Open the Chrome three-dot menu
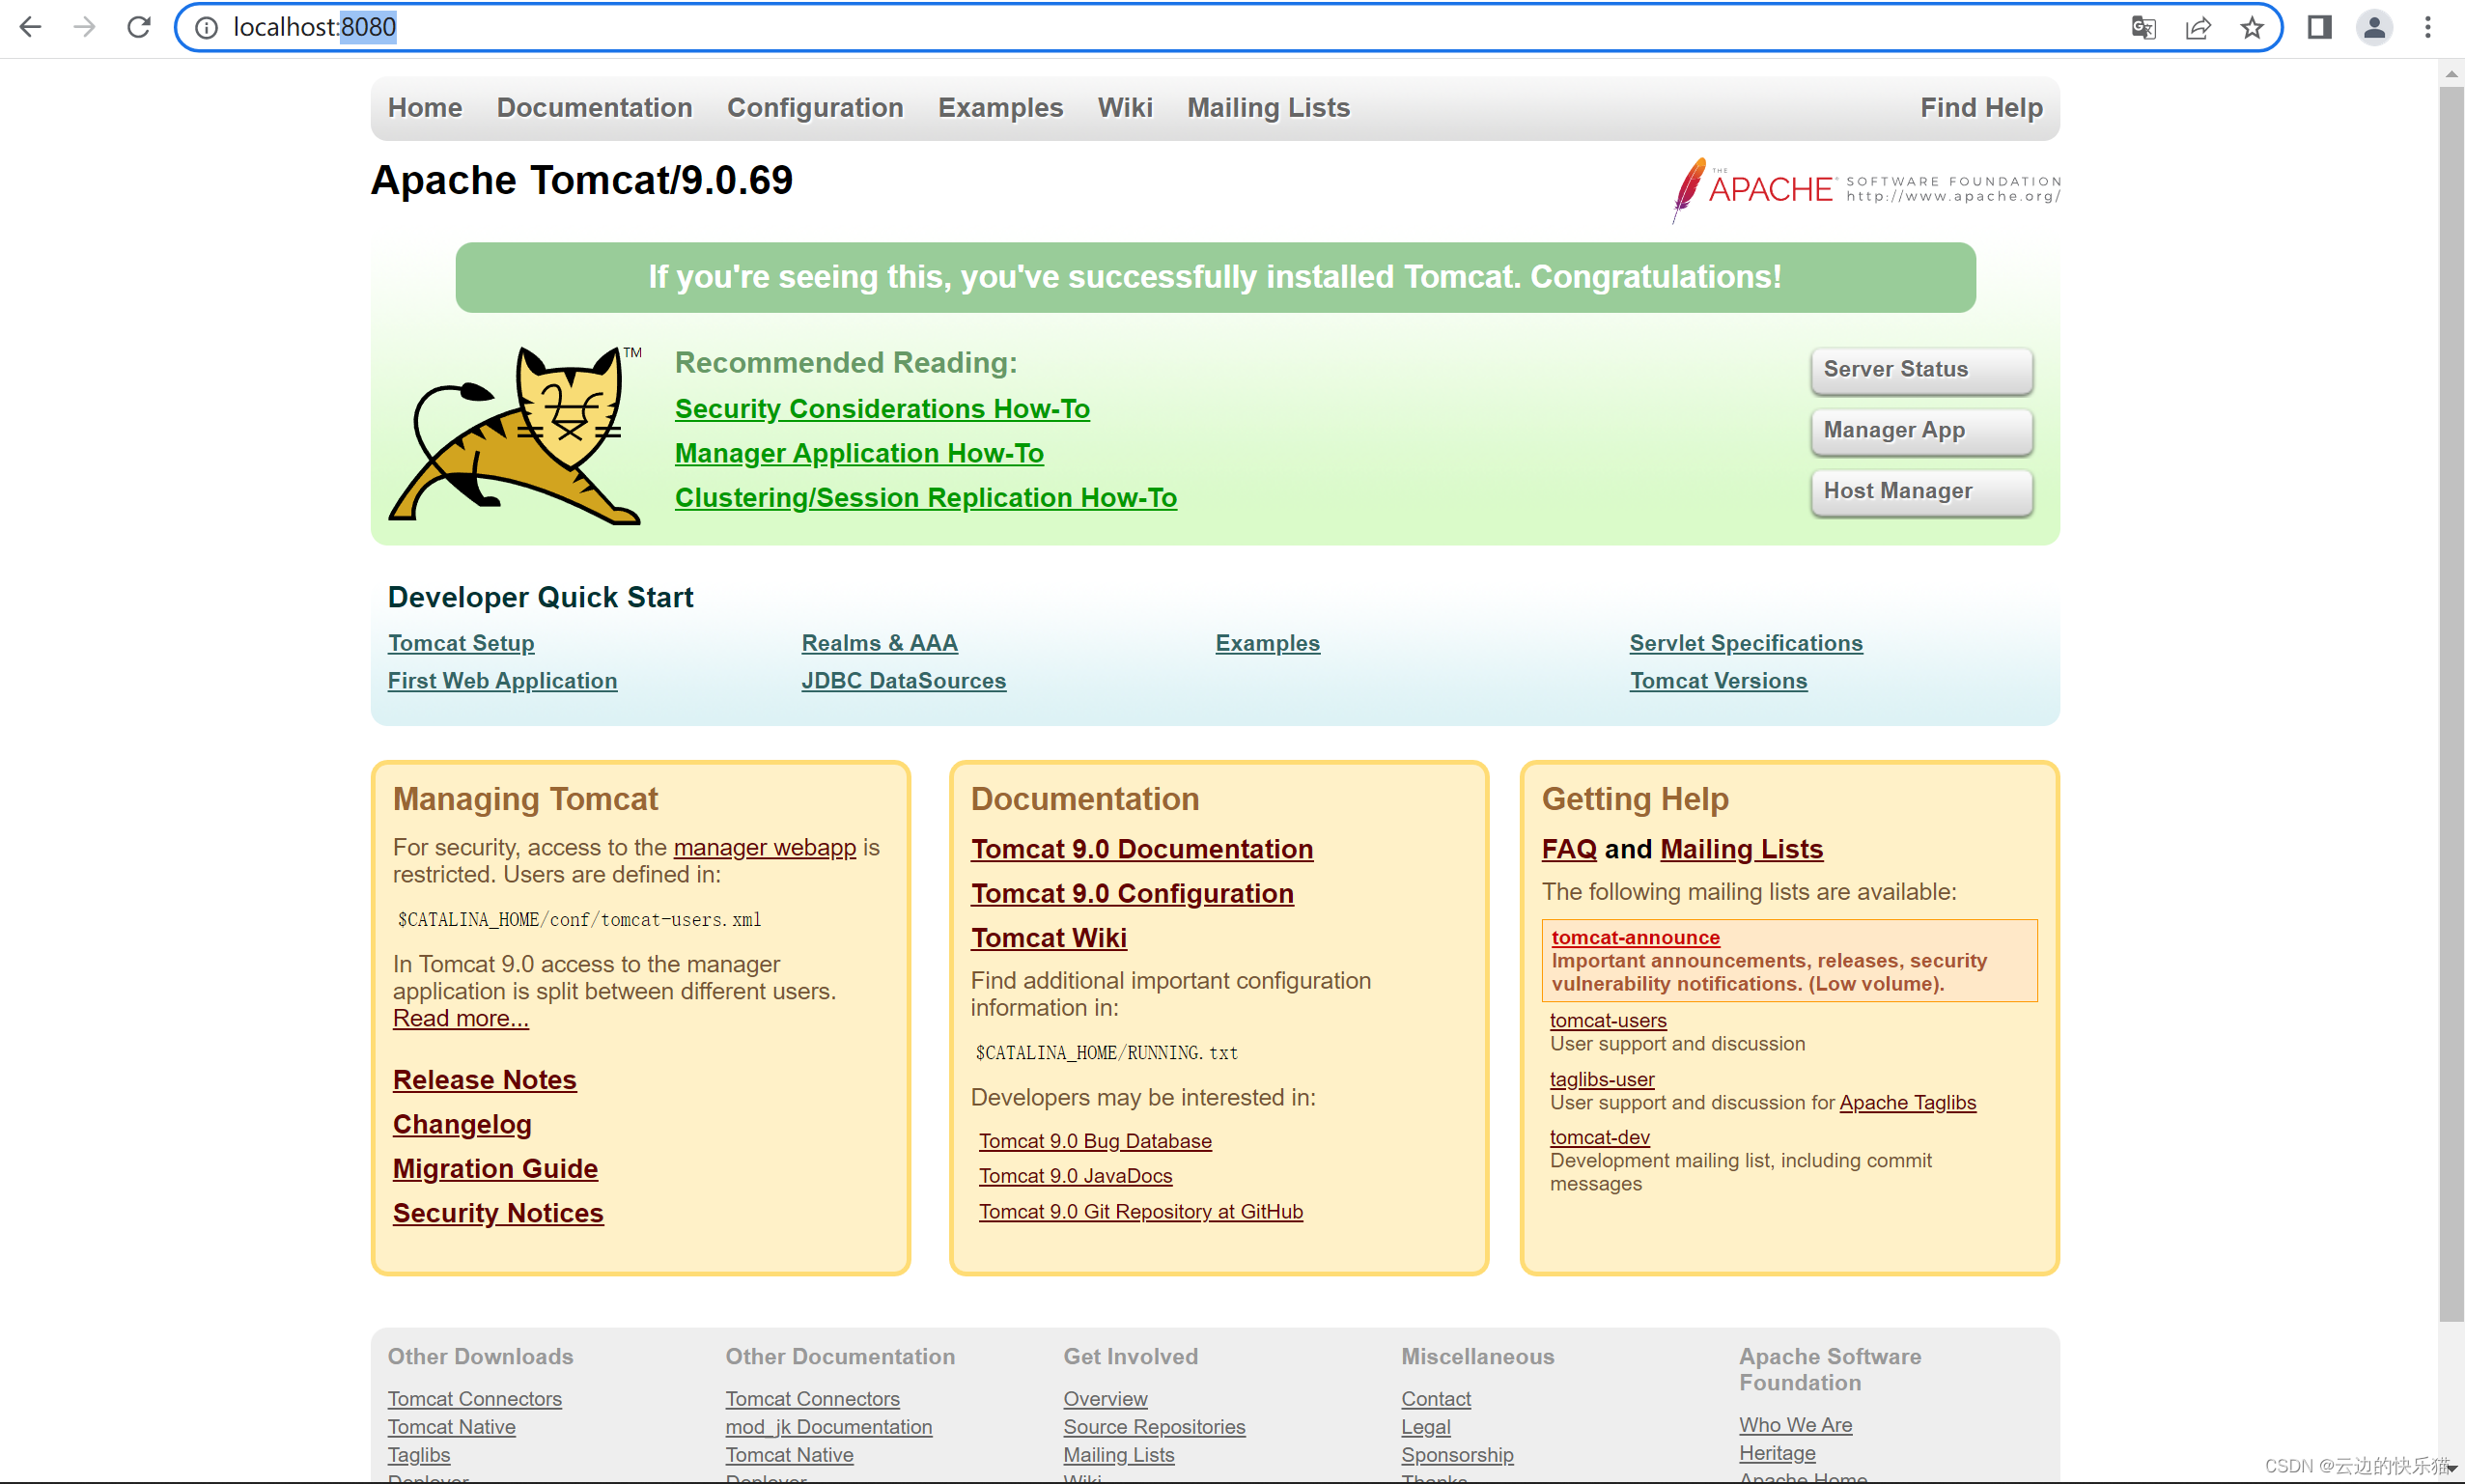The height and width of the screenshot is (1484, 2465). (2427, 27)
